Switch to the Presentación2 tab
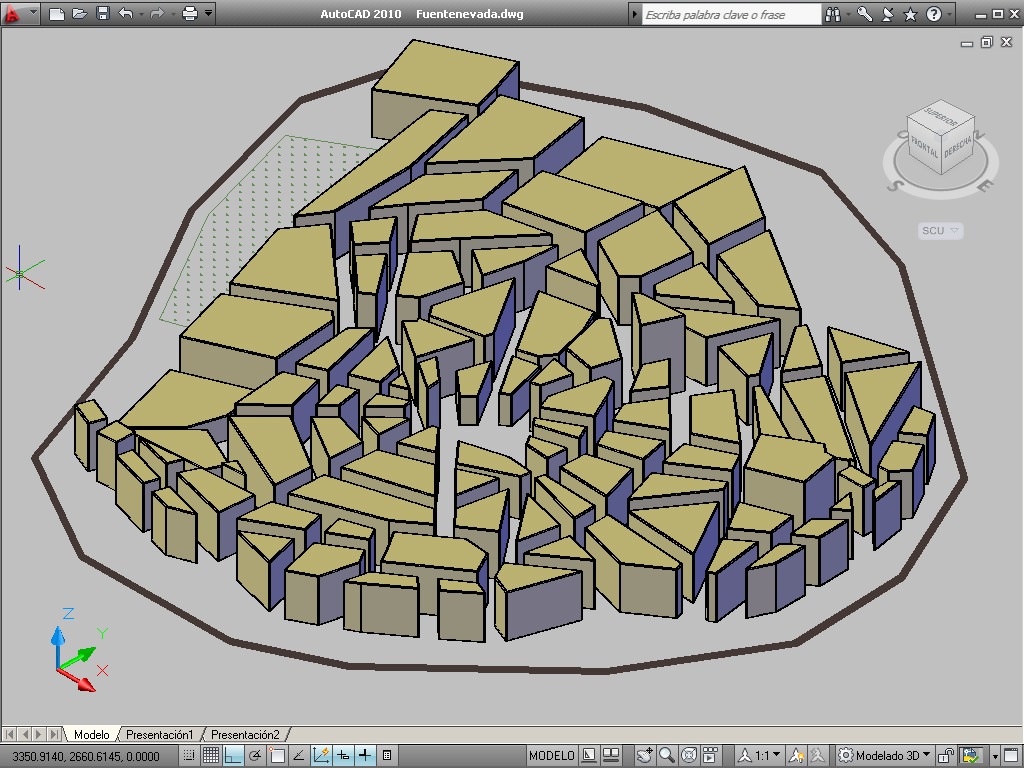 (x=245, y=735)
